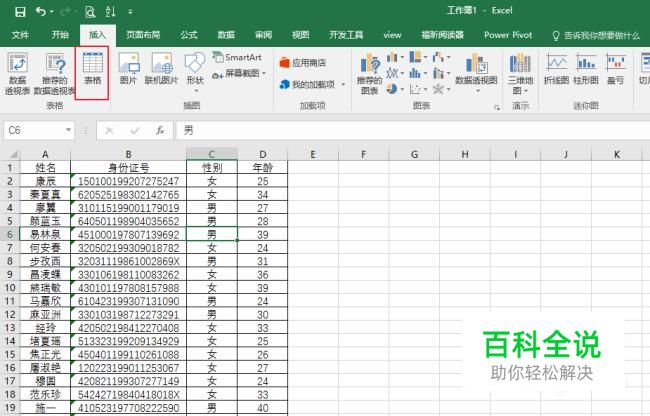Image resolution: width=650 pixels, height=416 pixels.
Task: Select age cell in 施一 row
Action: [262, 408]
